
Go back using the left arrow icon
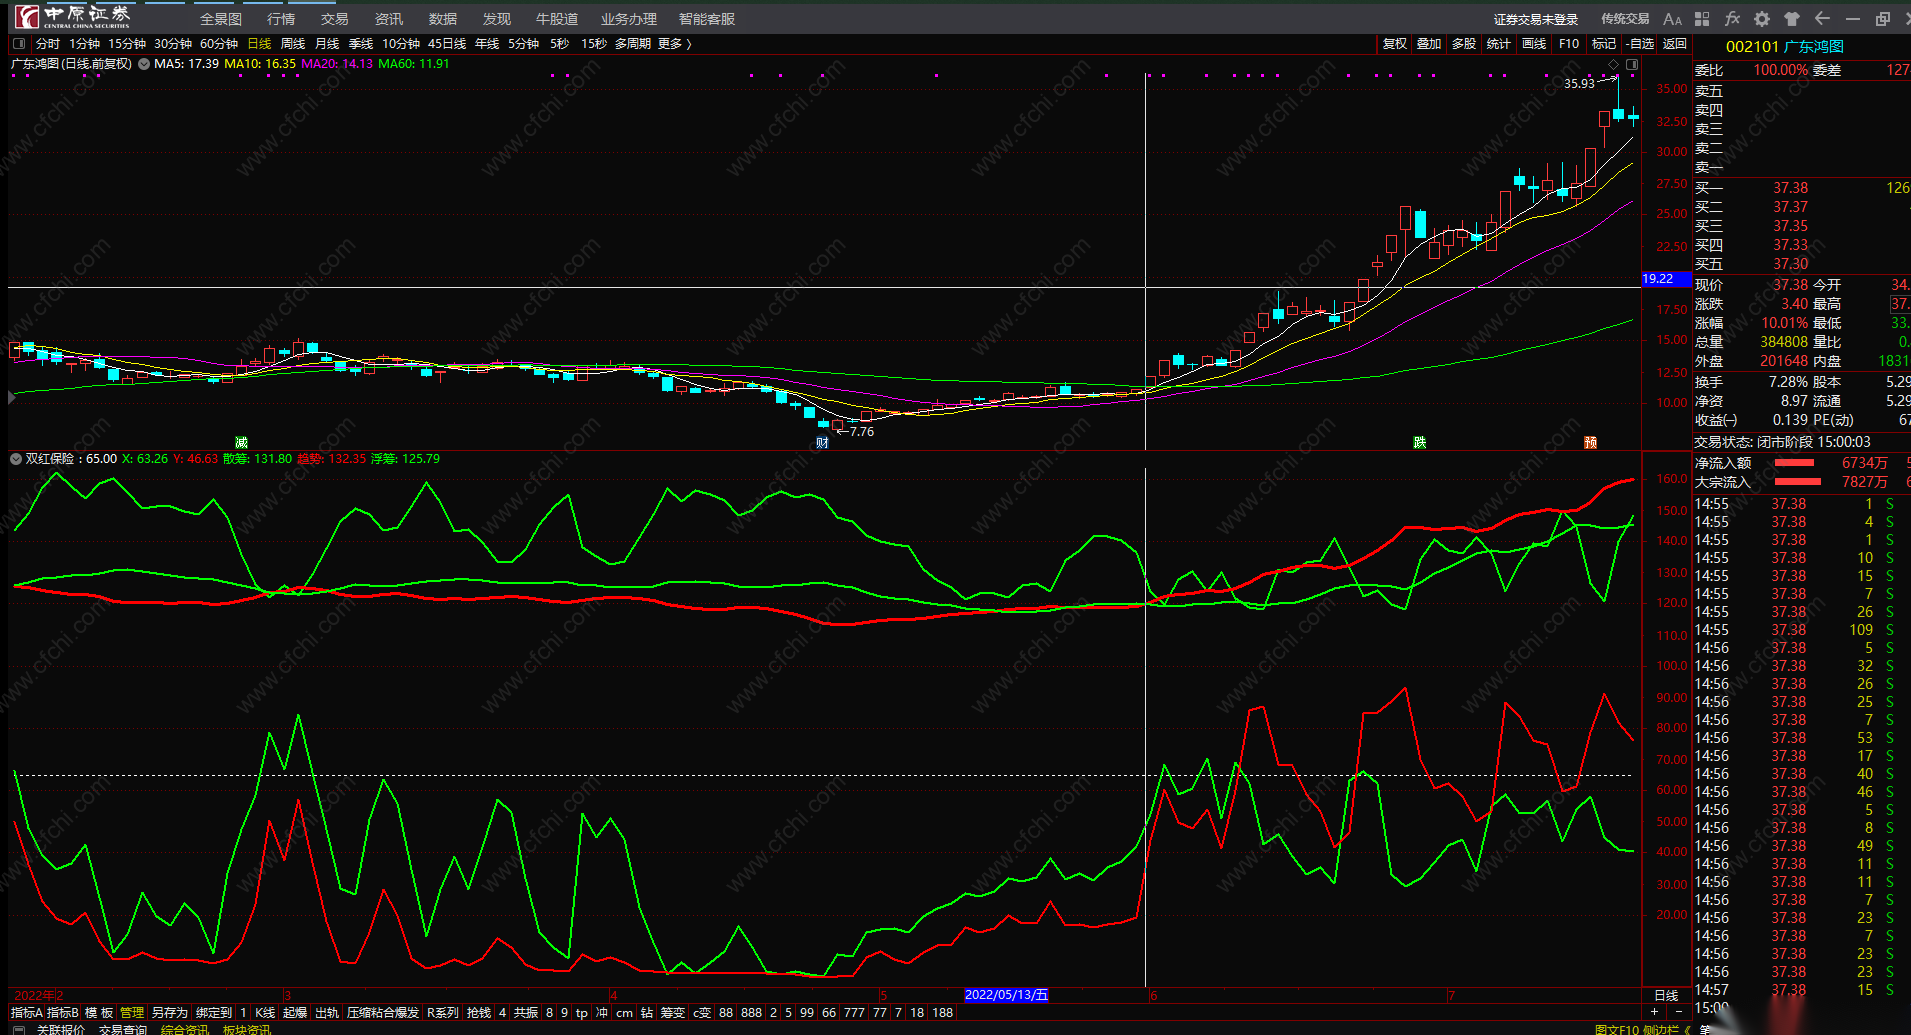pyautogui.click(x=1822, y=19)
